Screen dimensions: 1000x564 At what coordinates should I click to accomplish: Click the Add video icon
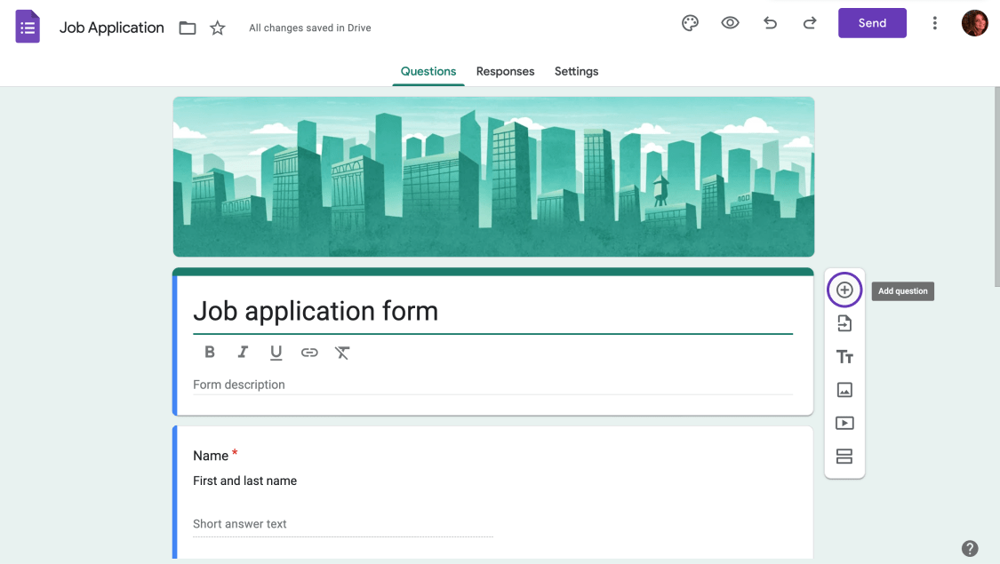coord(844,423)
